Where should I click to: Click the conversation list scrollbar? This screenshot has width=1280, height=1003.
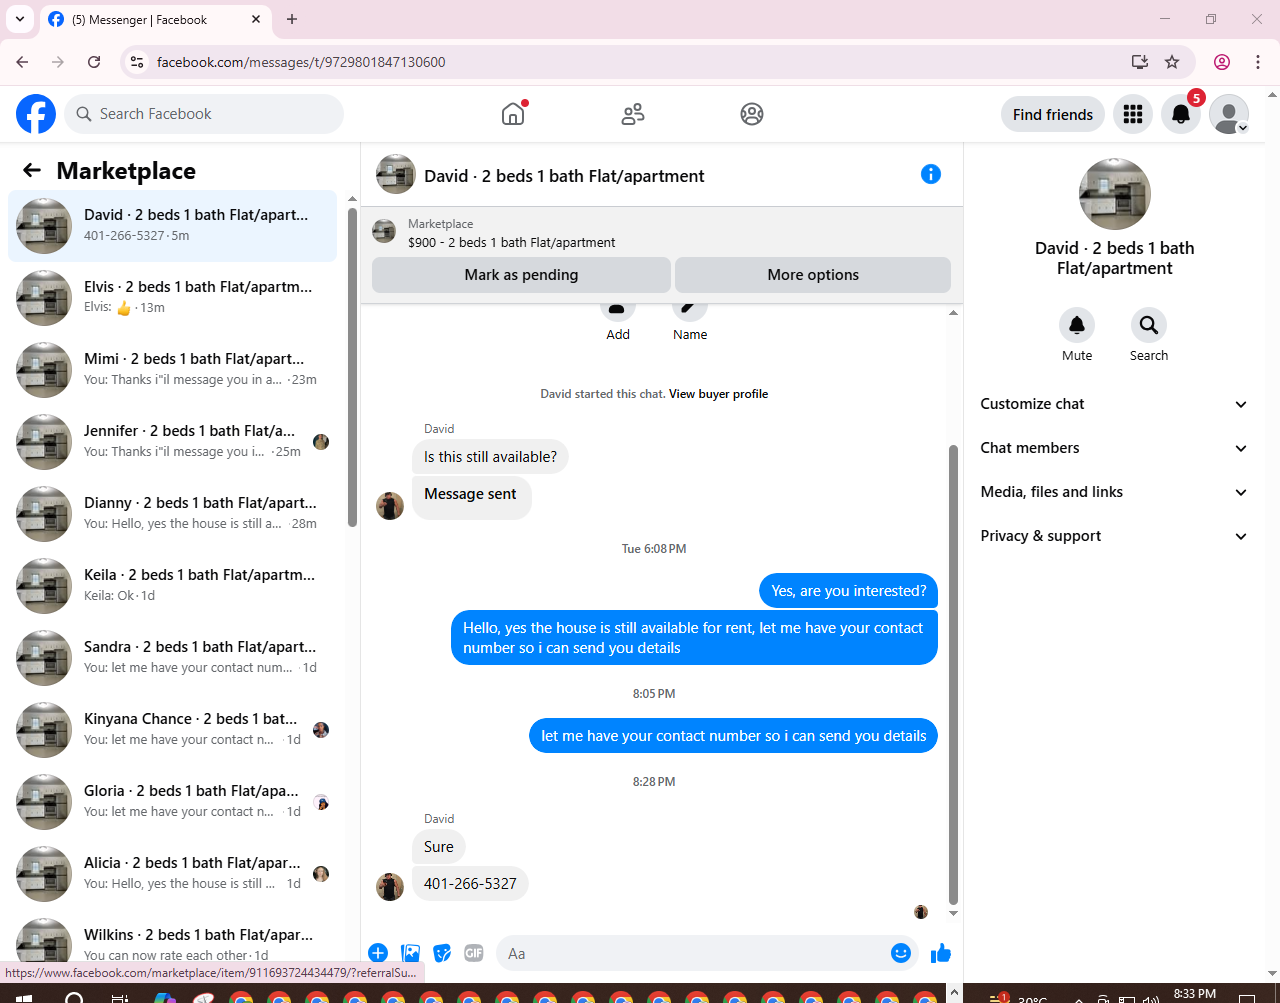[352, 366]
